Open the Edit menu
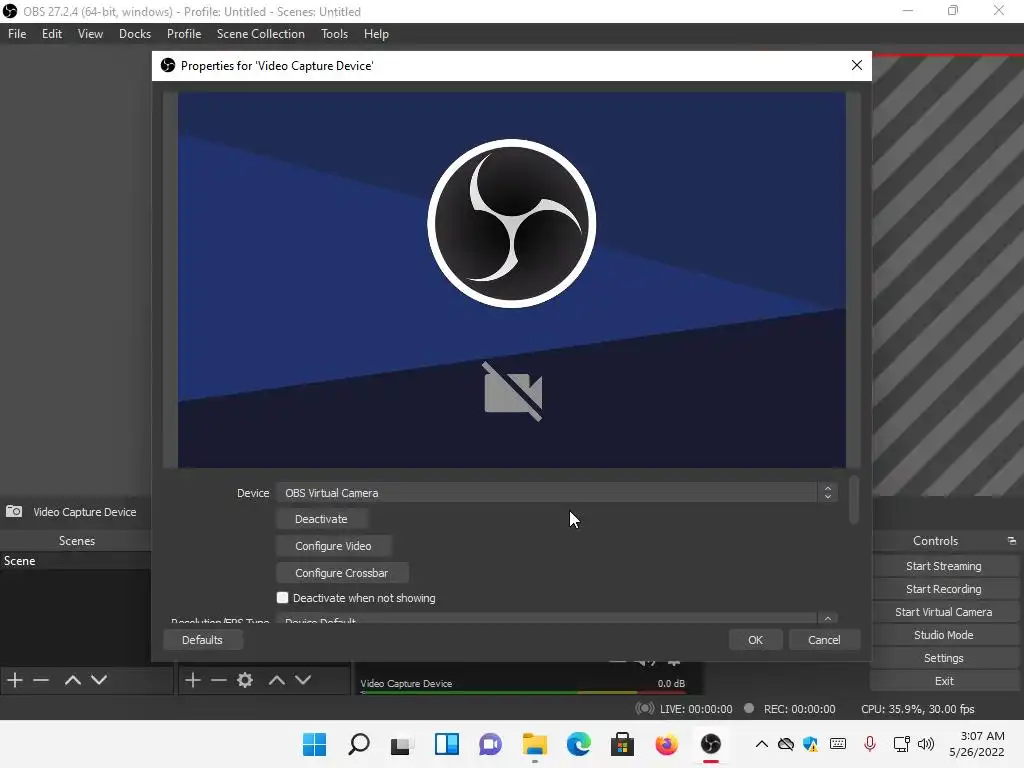Viewport: 1024px width, 768px height. (52, 34)
